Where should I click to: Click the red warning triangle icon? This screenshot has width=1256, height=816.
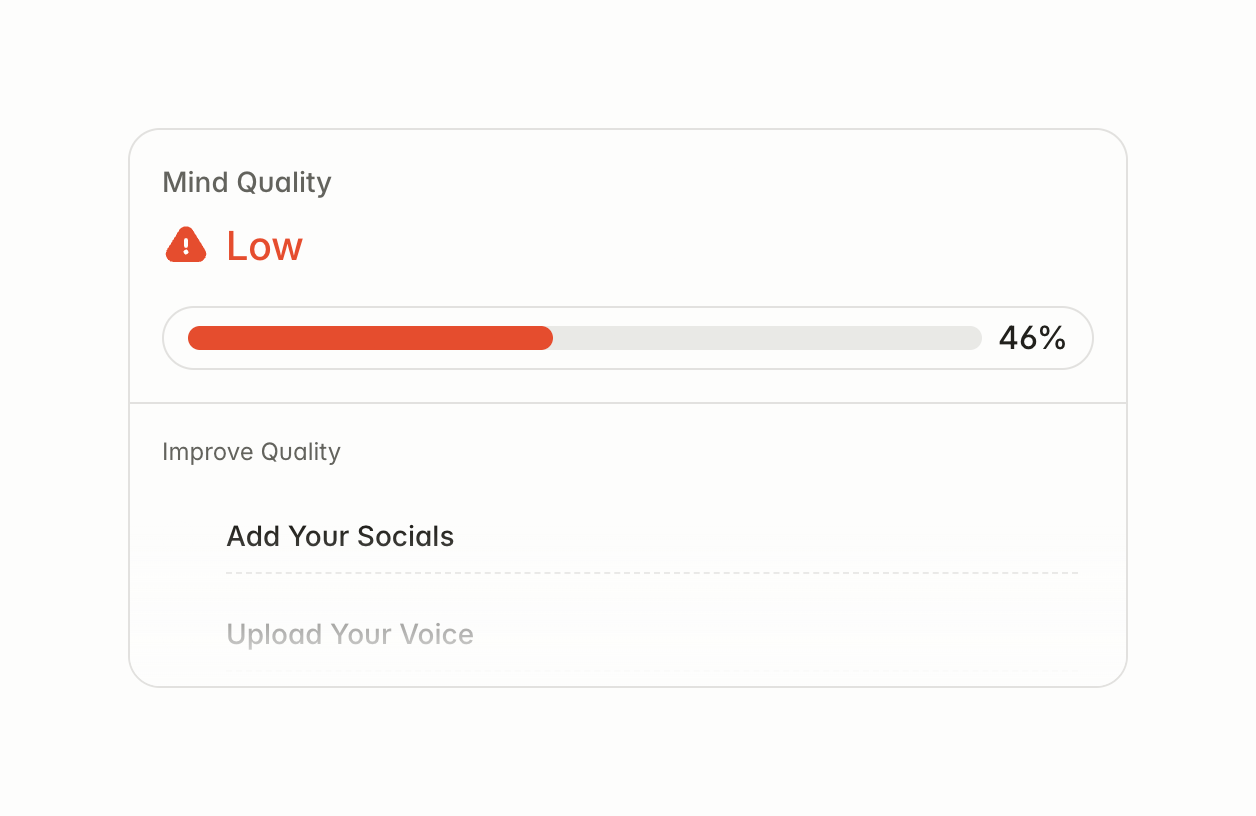185,245
